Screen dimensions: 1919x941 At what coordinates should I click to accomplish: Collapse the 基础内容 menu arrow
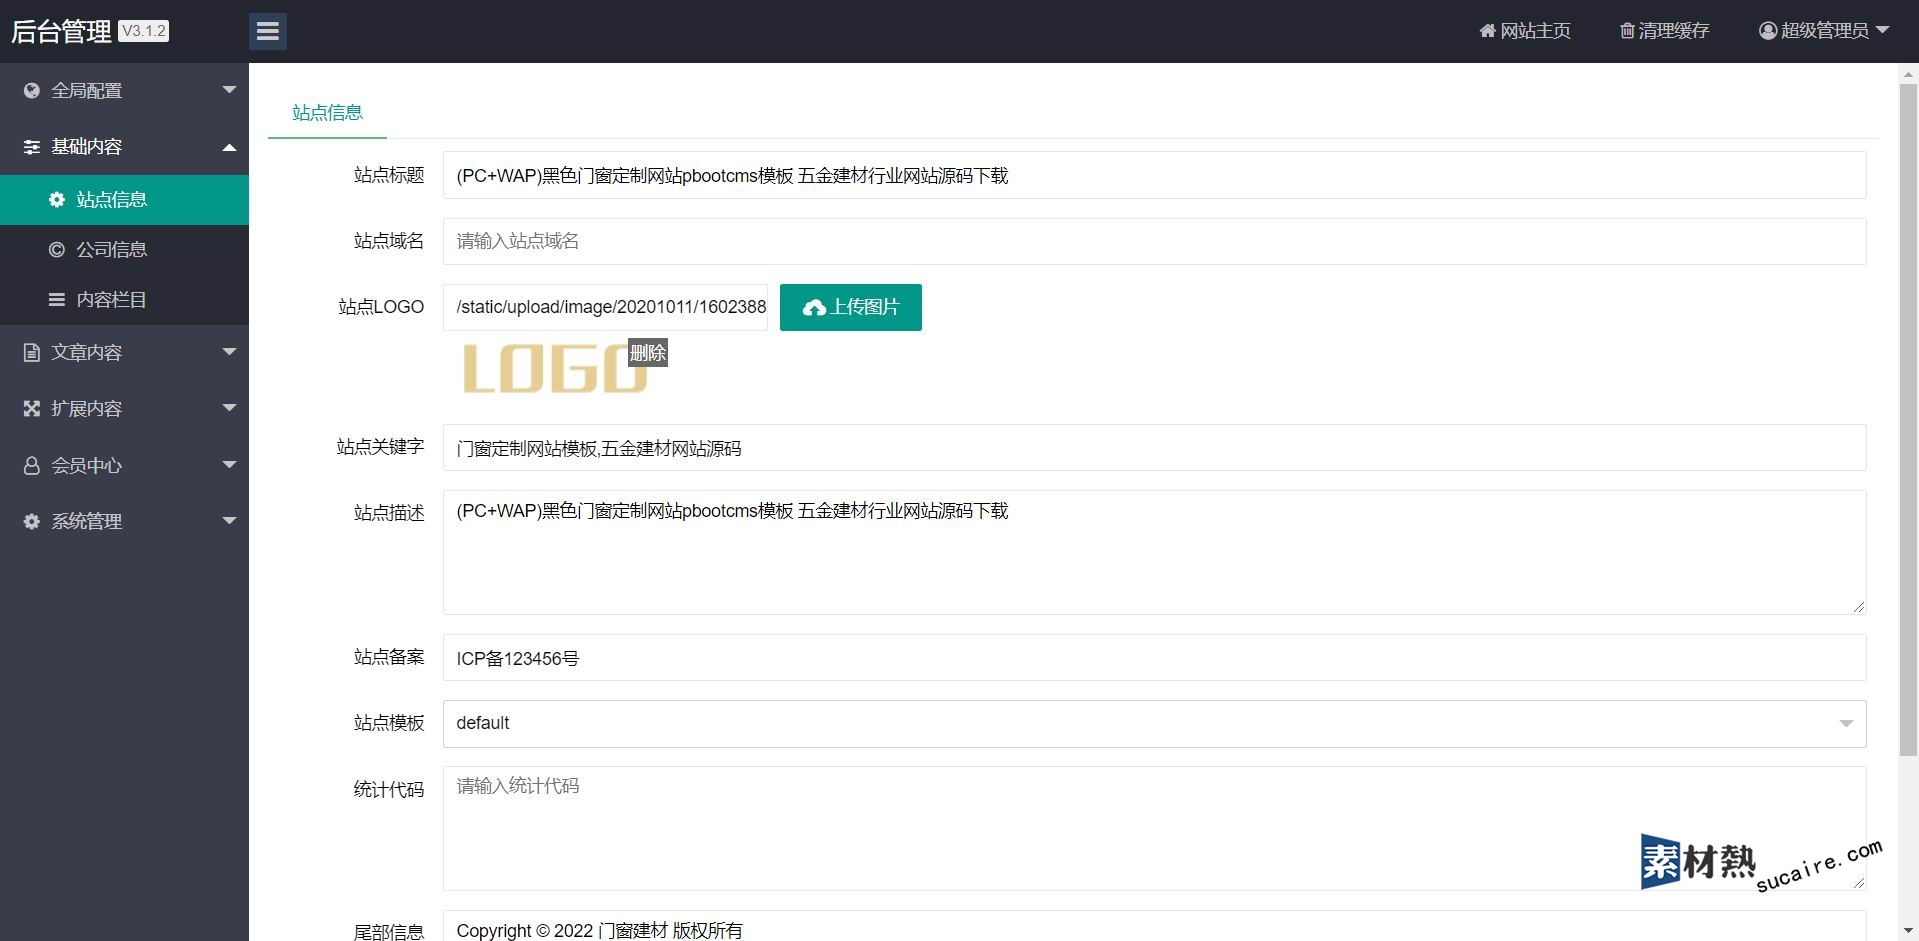click(x=229, y=147)
